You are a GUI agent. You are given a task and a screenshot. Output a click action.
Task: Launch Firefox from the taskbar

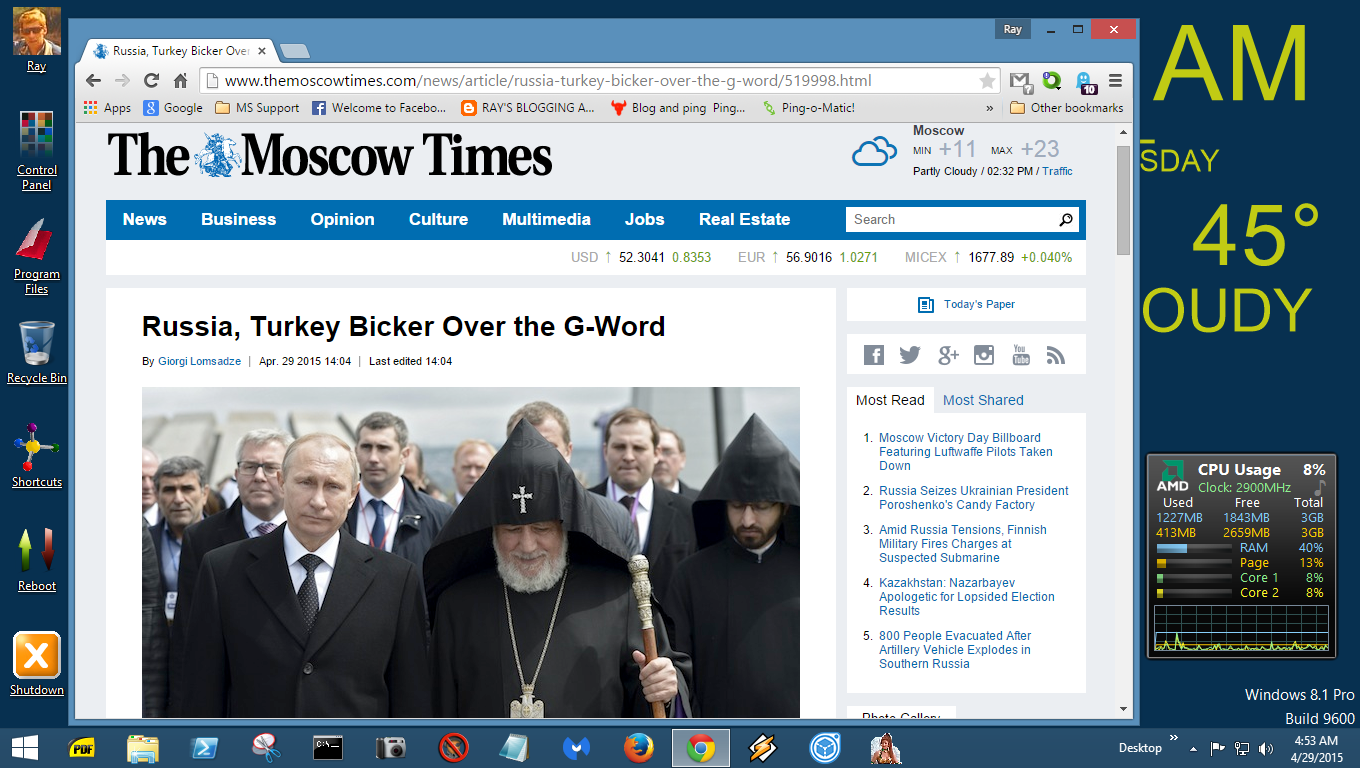coord(638,748)
